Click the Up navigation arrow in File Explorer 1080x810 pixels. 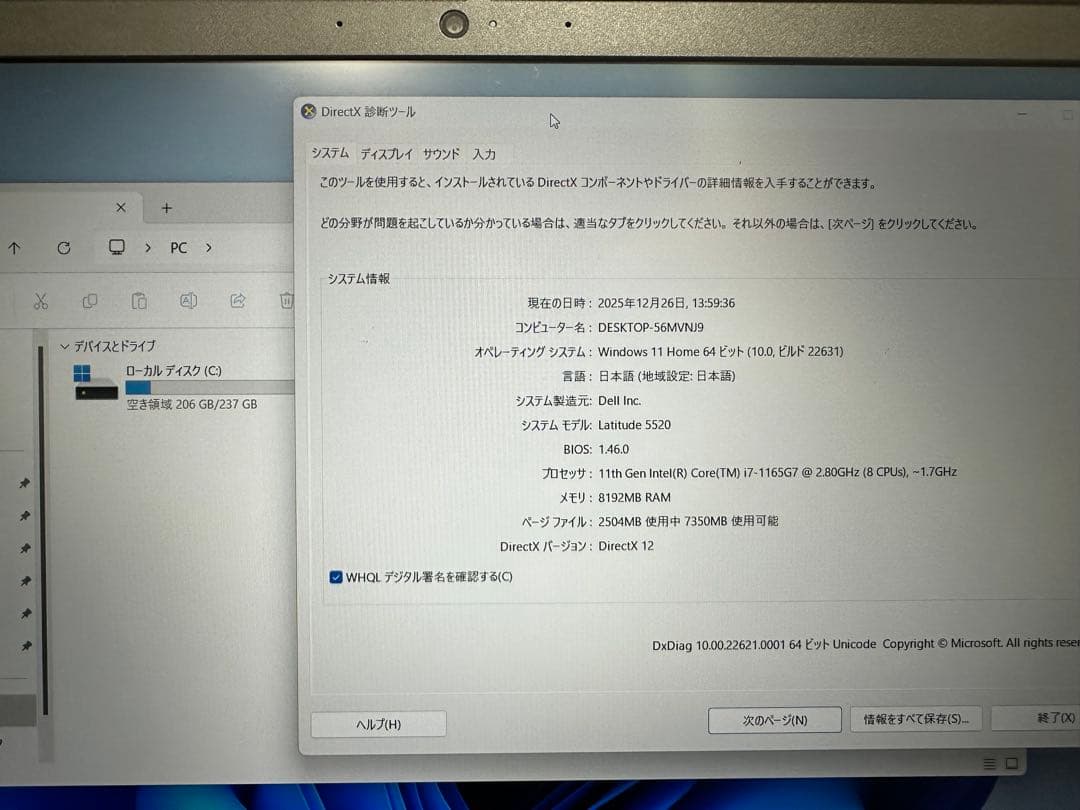[13, 247]
